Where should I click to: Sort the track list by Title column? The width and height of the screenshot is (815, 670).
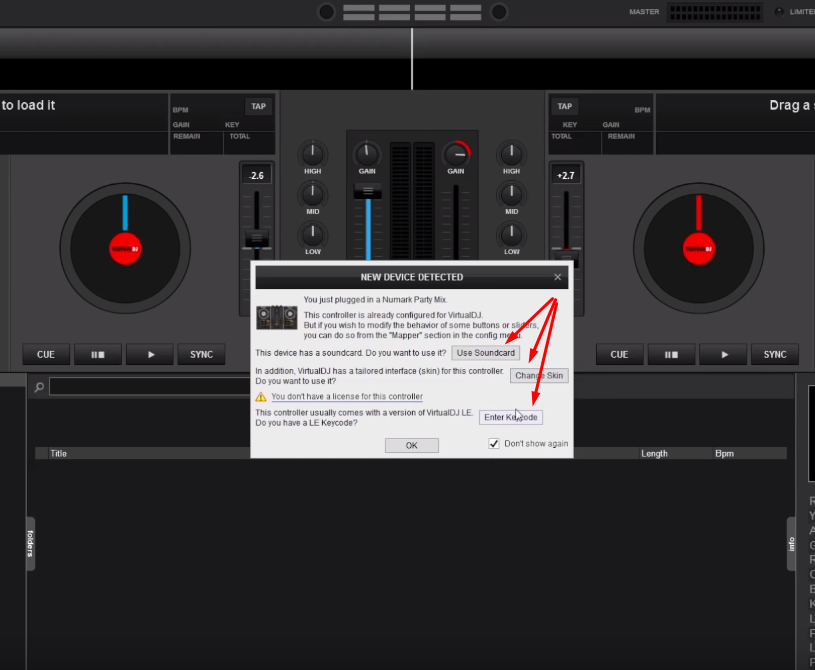[x=58, y=454]
